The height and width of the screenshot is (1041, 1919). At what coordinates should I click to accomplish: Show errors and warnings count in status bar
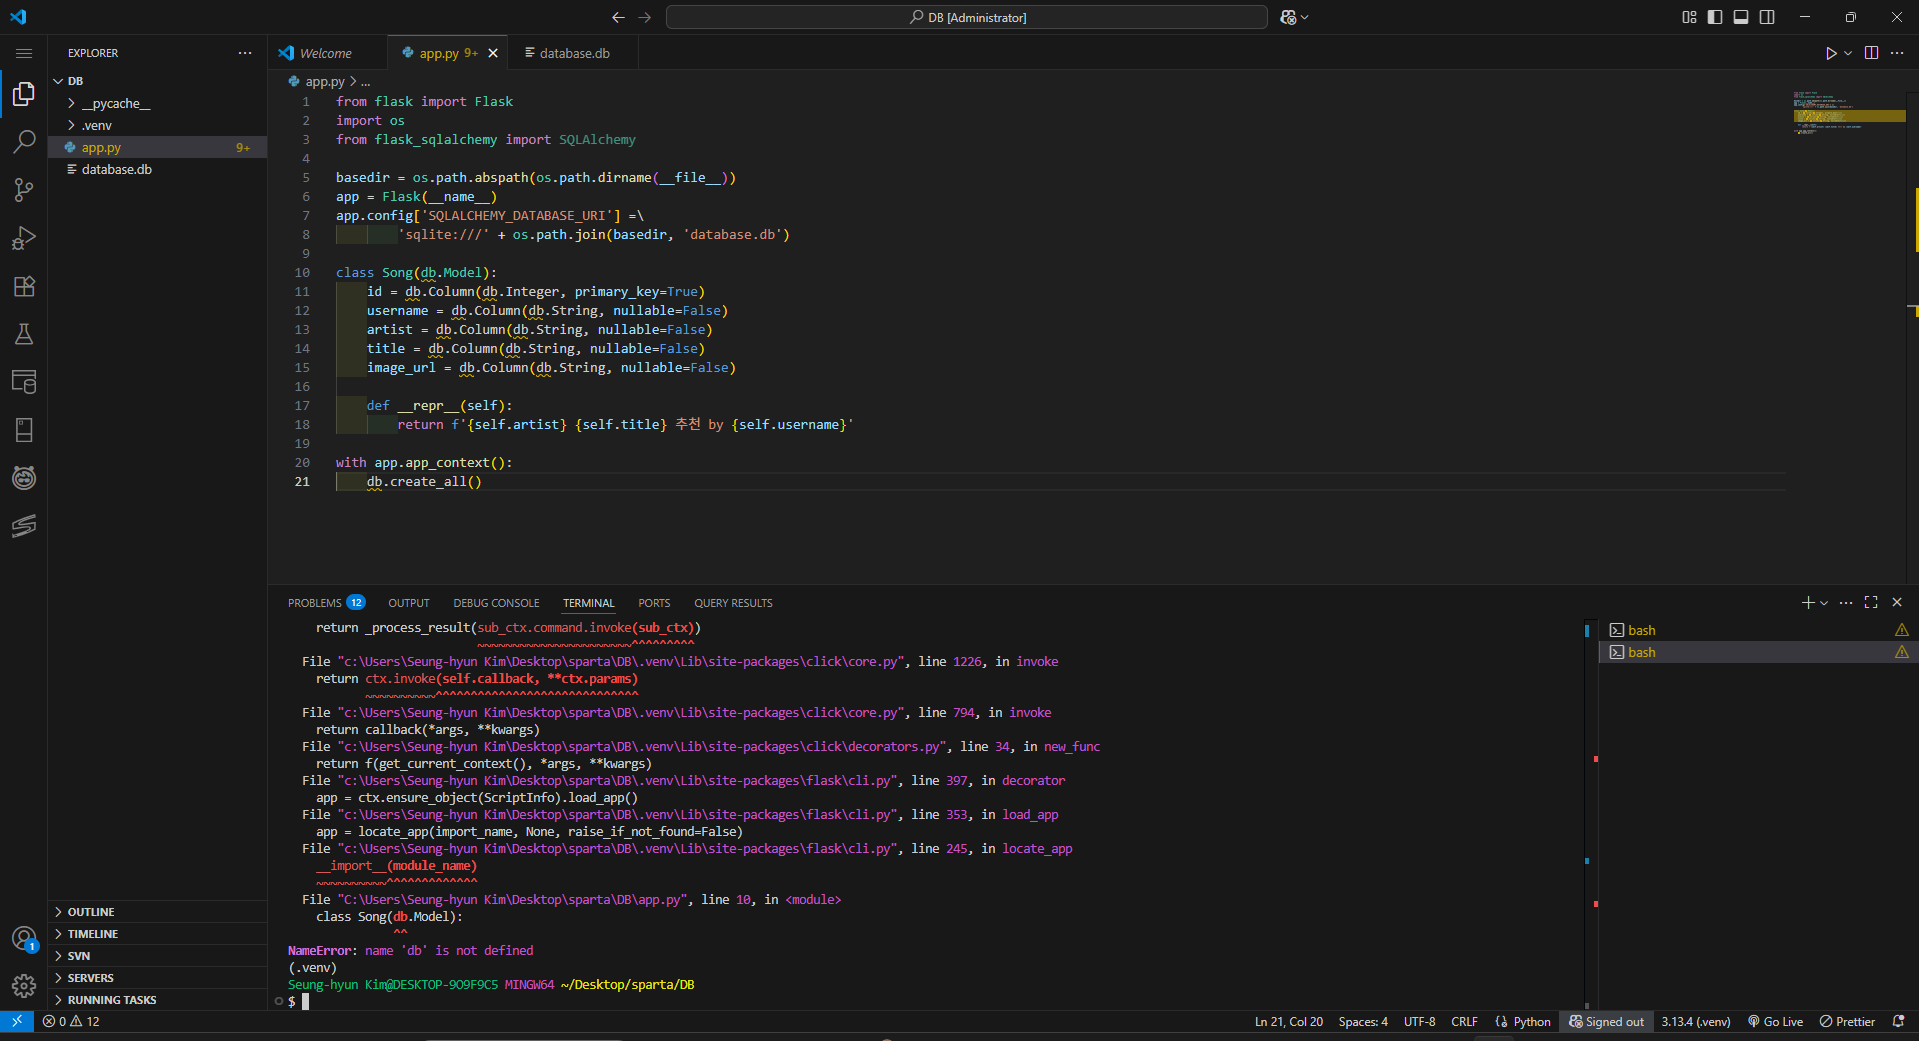pos(71,1022)
